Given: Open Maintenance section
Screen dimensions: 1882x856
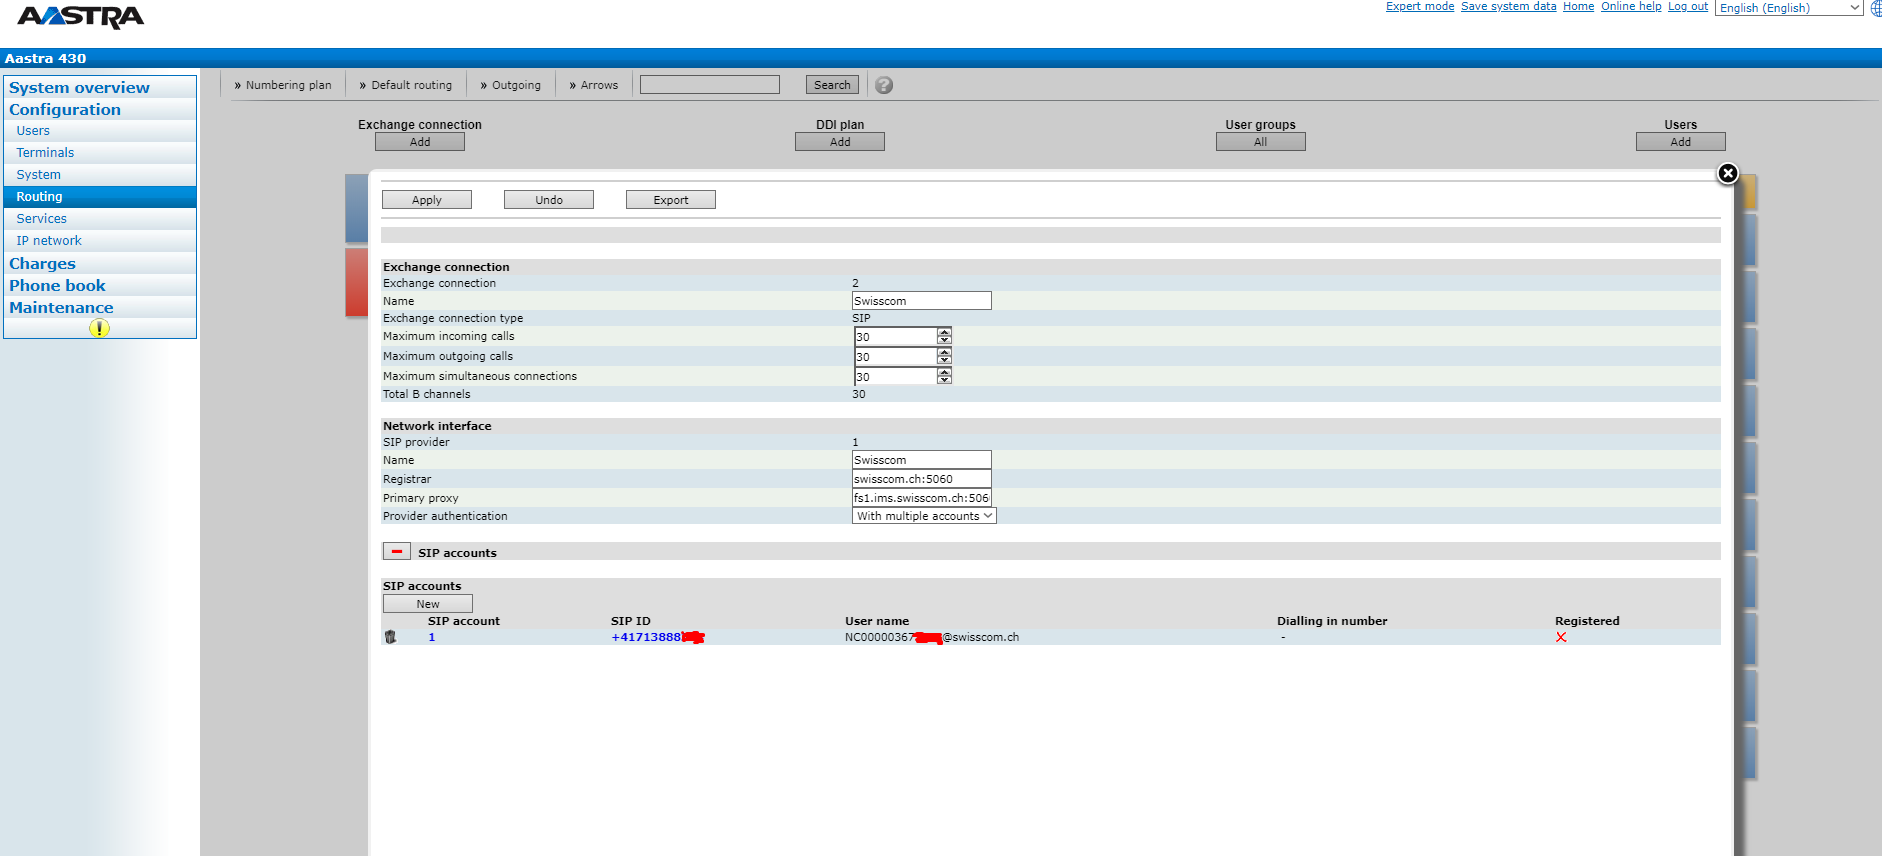Looking at the screenshot, I should pos(61,308).
